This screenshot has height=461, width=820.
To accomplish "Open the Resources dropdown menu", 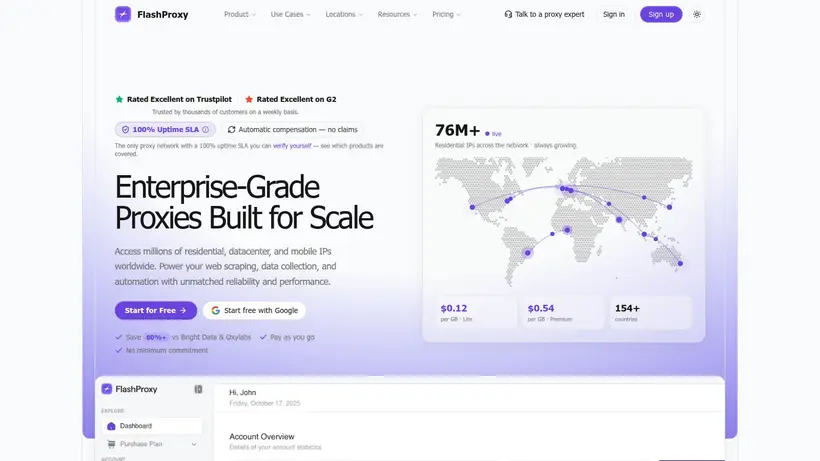I will [x=397, y=15].
